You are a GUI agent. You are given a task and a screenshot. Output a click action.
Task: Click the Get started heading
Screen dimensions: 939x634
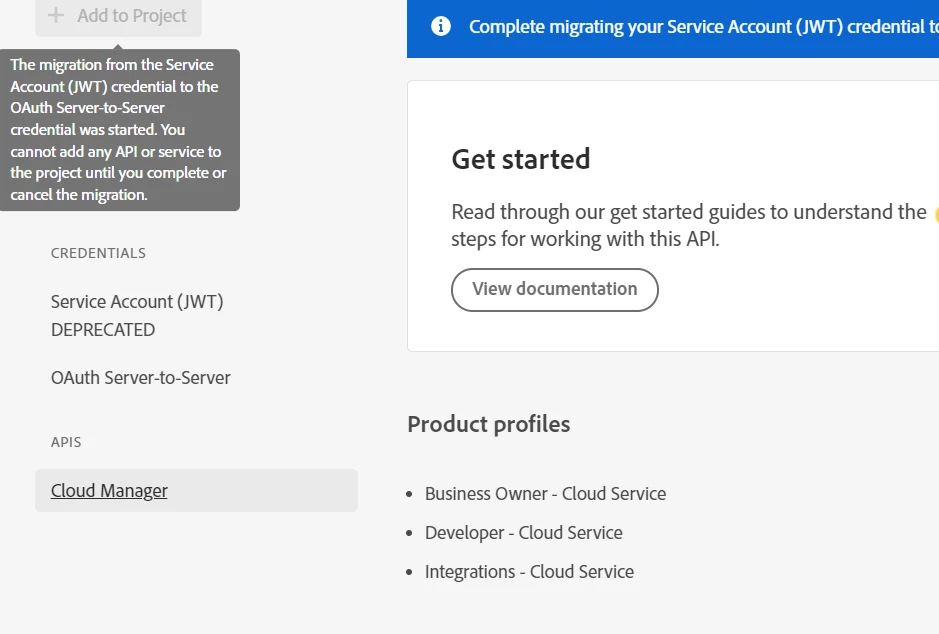521,159
